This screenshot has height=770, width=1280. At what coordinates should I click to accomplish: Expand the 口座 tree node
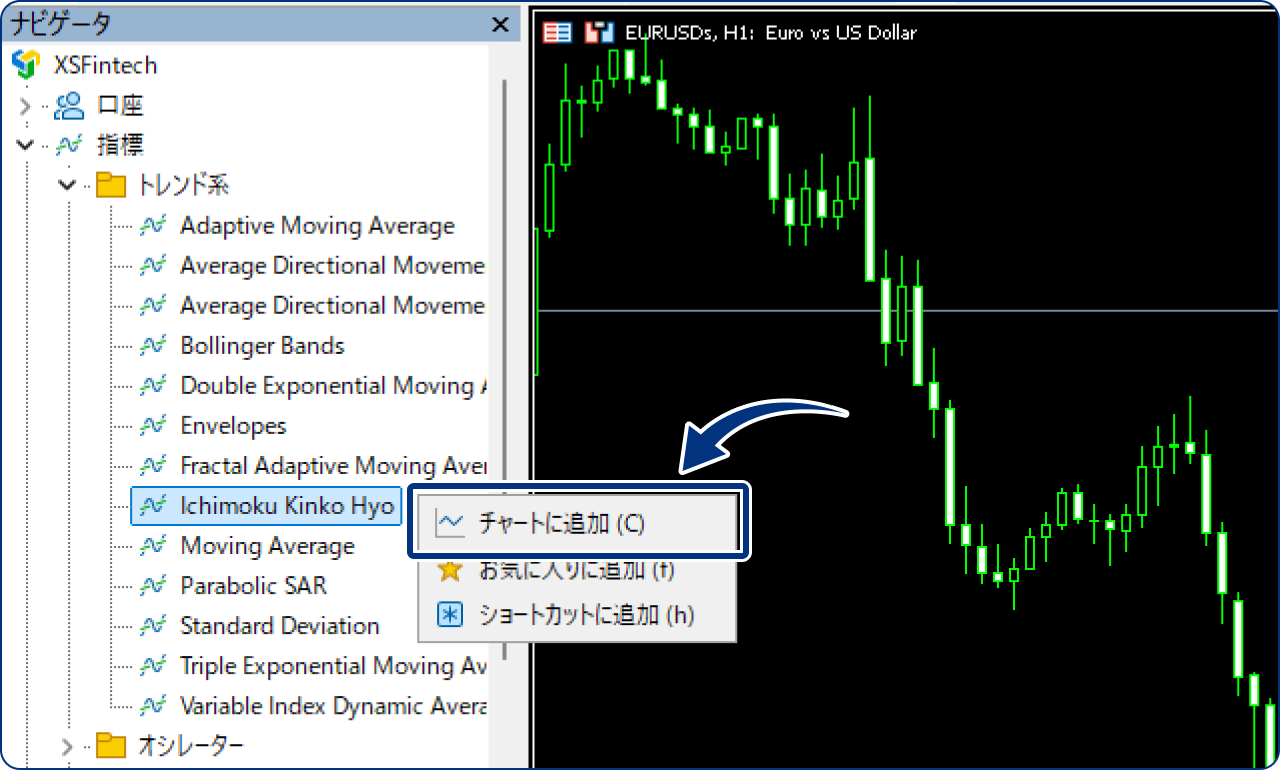point(24,105)
